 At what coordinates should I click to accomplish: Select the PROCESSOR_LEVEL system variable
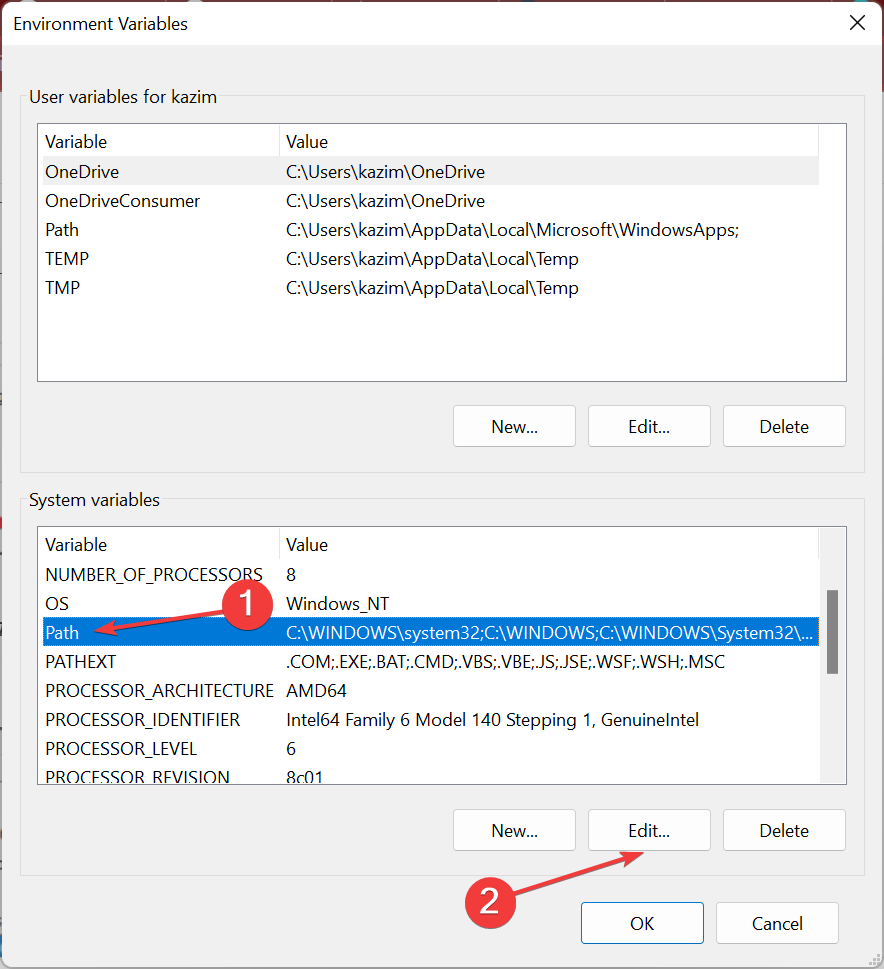tap(431, 749)
